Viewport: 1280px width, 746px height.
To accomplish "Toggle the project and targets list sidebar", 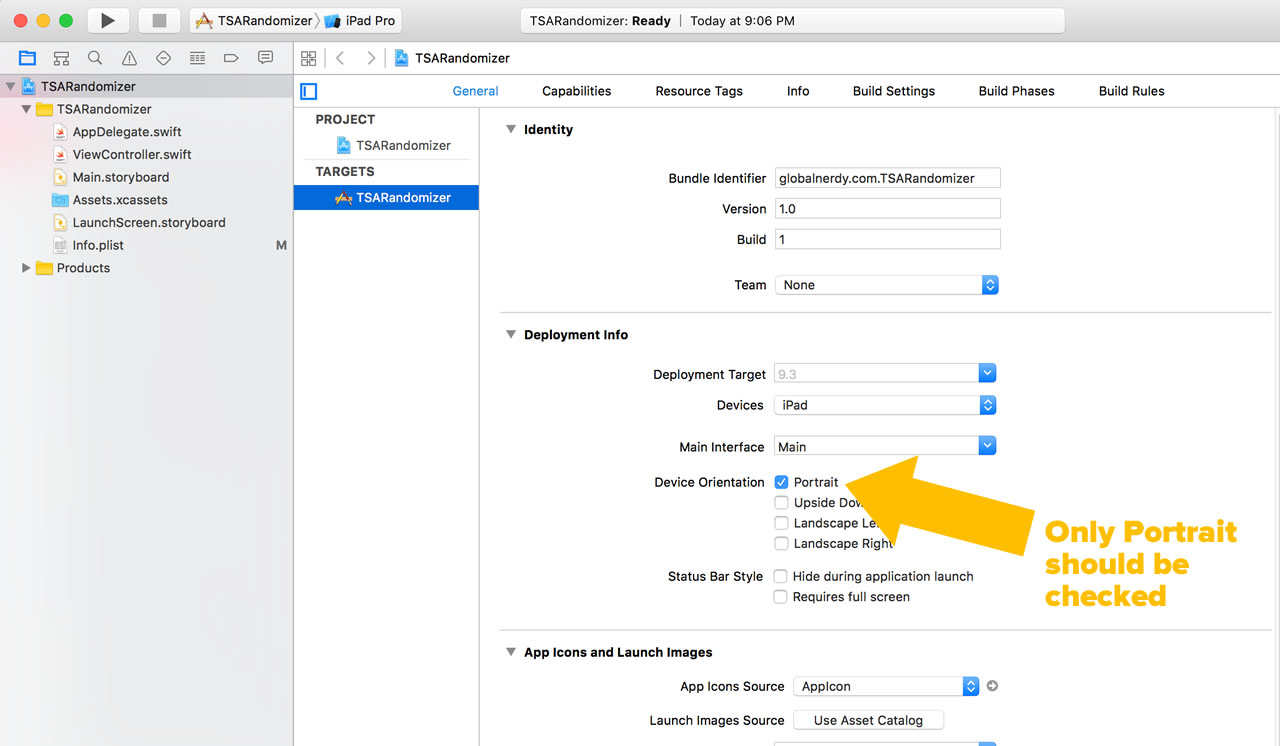I will click(309, 91).
